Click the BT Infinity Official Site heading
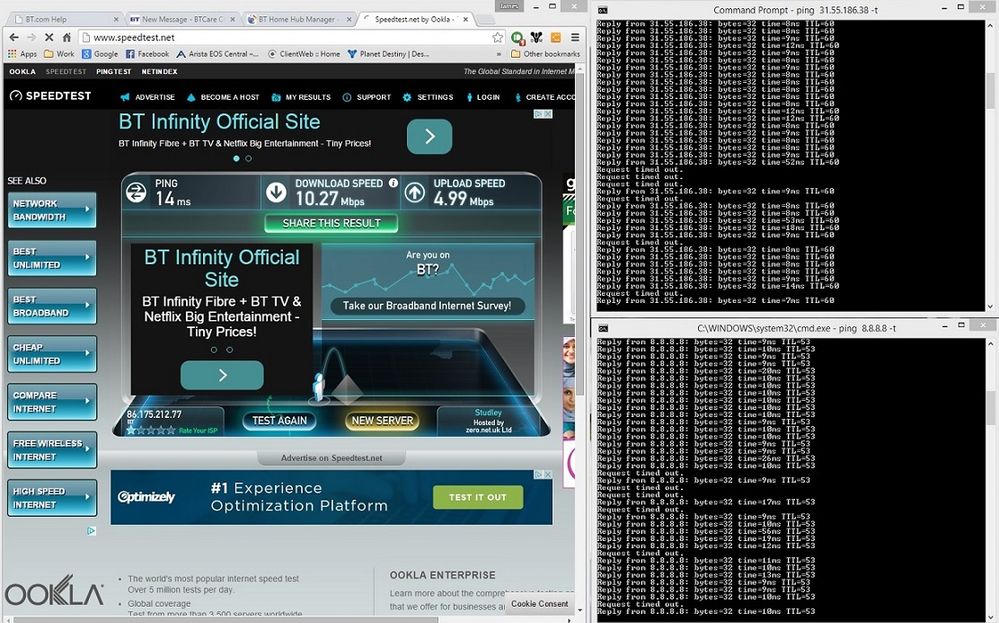This screenshot has width=999, height=623. (x=220, y=122)
